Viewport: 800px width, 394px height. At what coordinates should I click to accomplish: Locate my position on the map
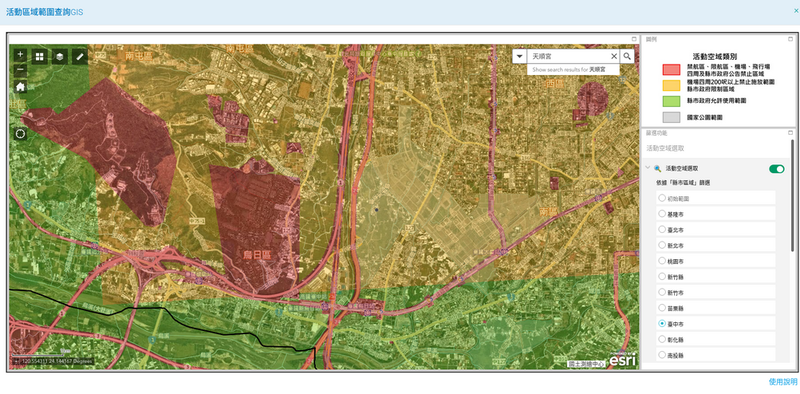[x=20, y=134]
